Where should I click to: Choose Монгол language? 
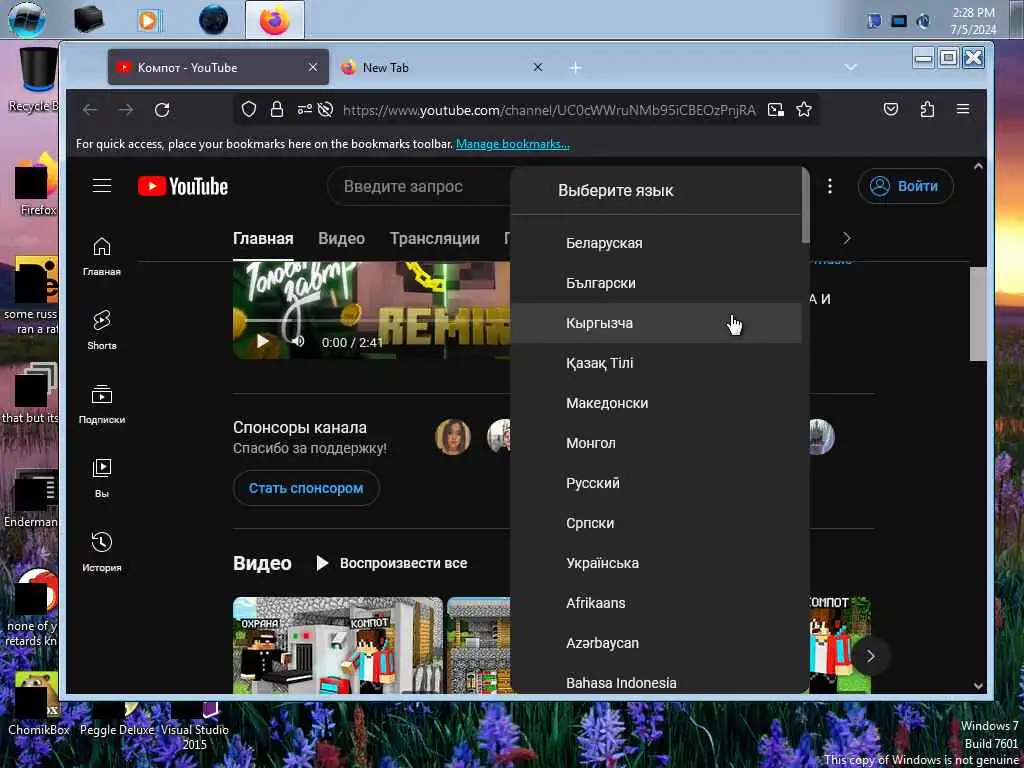click(656, 443)
